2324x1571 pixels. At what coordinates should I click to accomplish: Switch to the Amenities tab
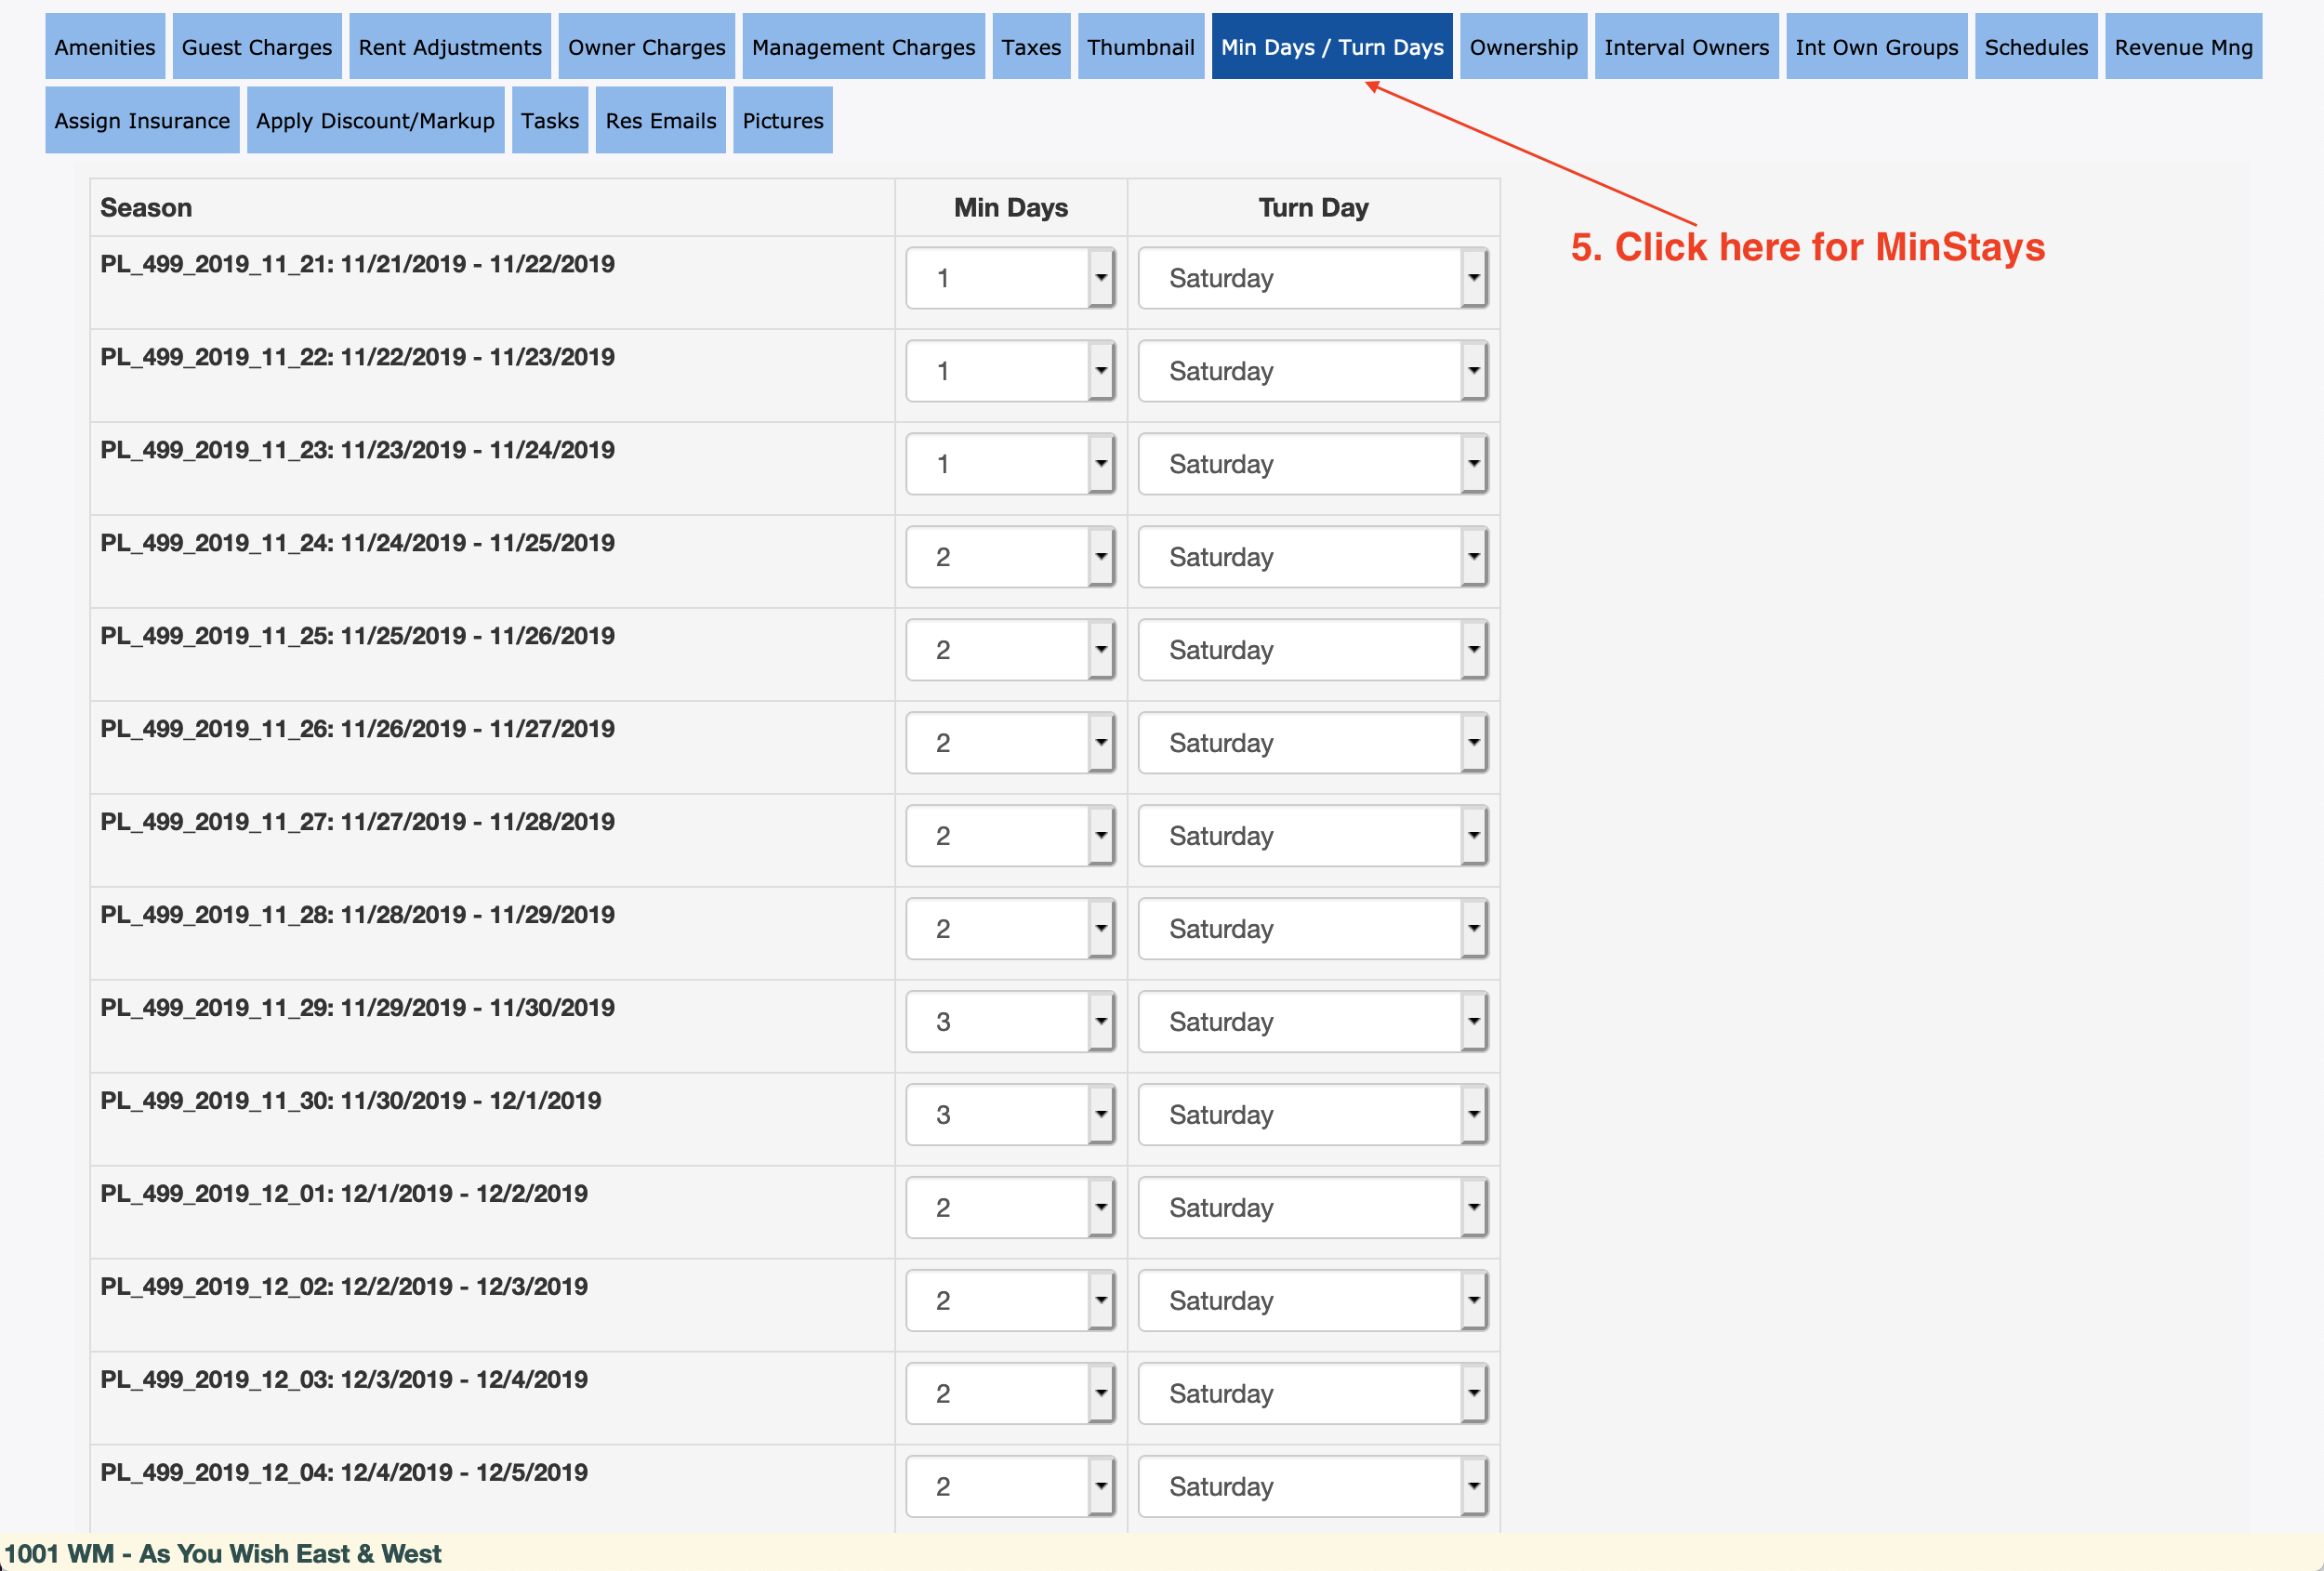coord(105,47)
